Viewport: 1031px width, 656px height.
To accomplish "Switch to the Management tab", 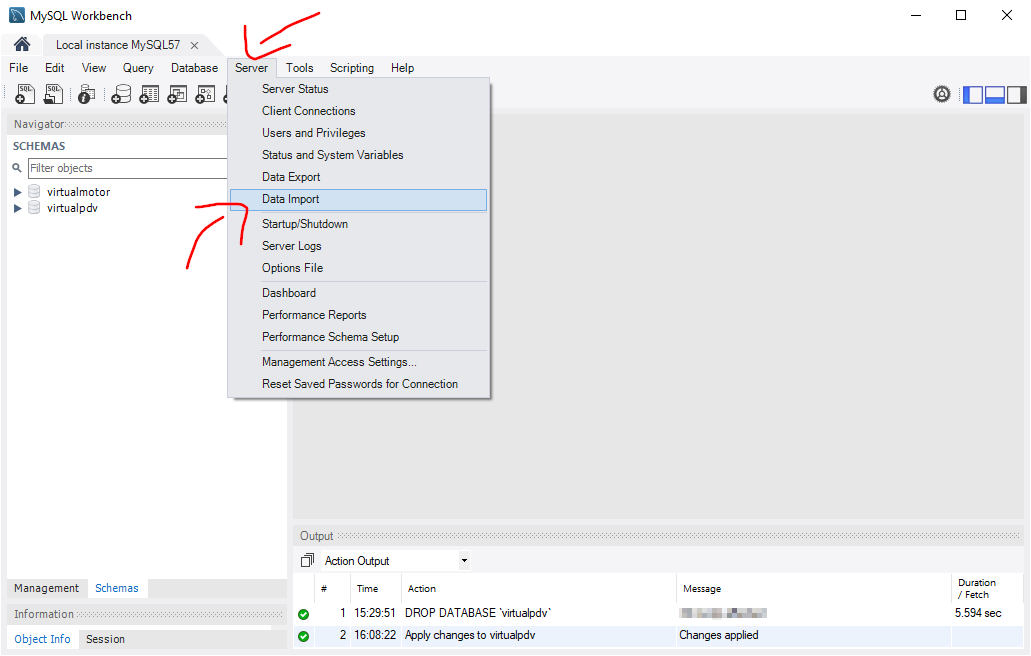I will pyautogui.click(x=47, y=588).
